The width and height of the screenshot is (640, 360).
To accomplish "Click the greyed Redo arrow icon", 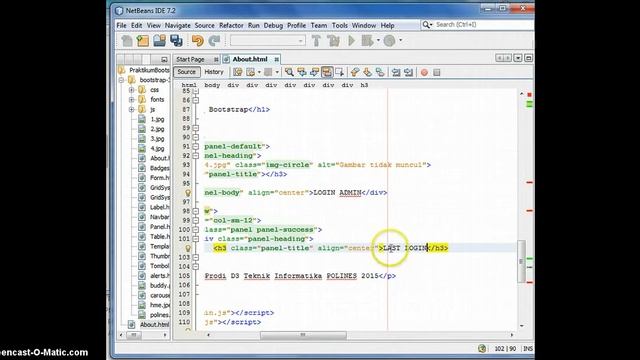I will tap(214, 40).
